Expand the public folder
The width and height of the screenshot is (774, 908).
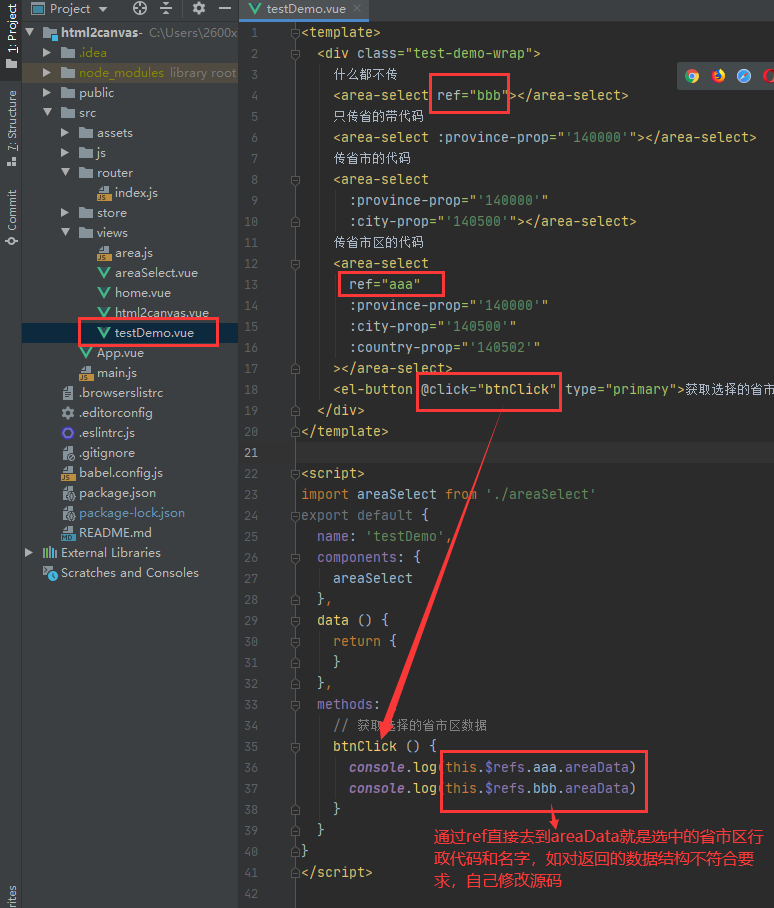tap(47, 93)
